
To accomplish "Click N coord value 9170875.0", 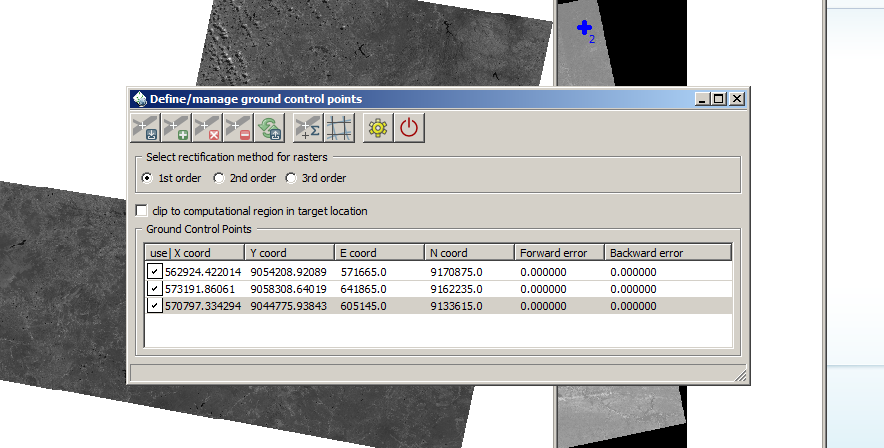I will pos(457,272).
